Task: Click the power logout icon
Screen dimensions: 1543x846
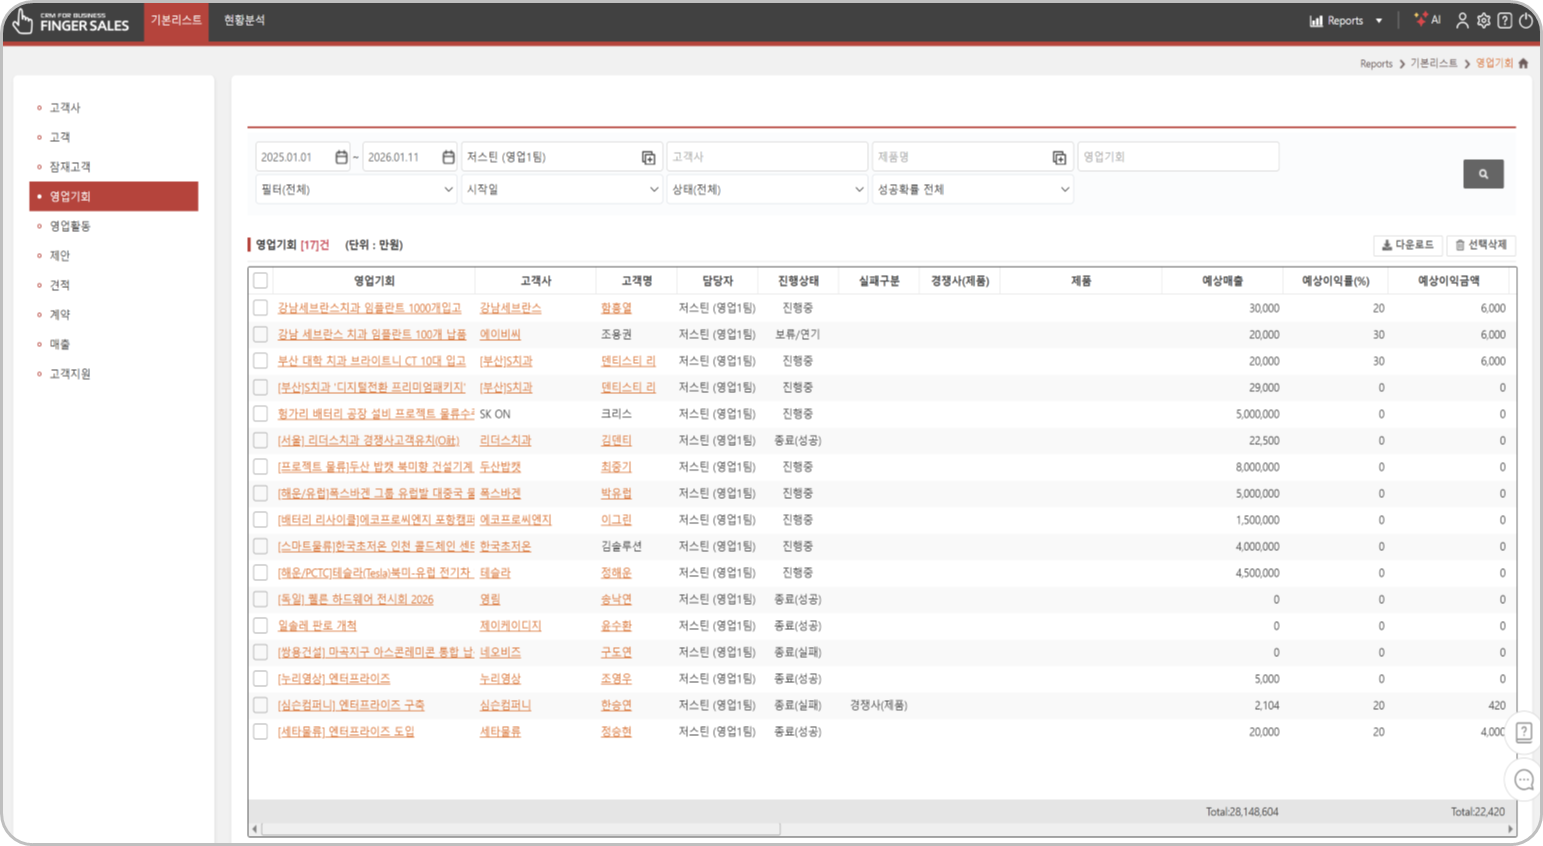Action: click(1526, 20)
